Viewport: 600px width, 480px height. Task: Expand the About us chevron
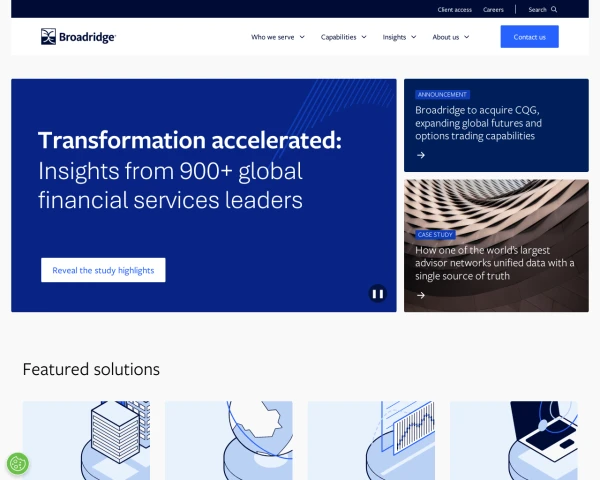click(466, 37)
